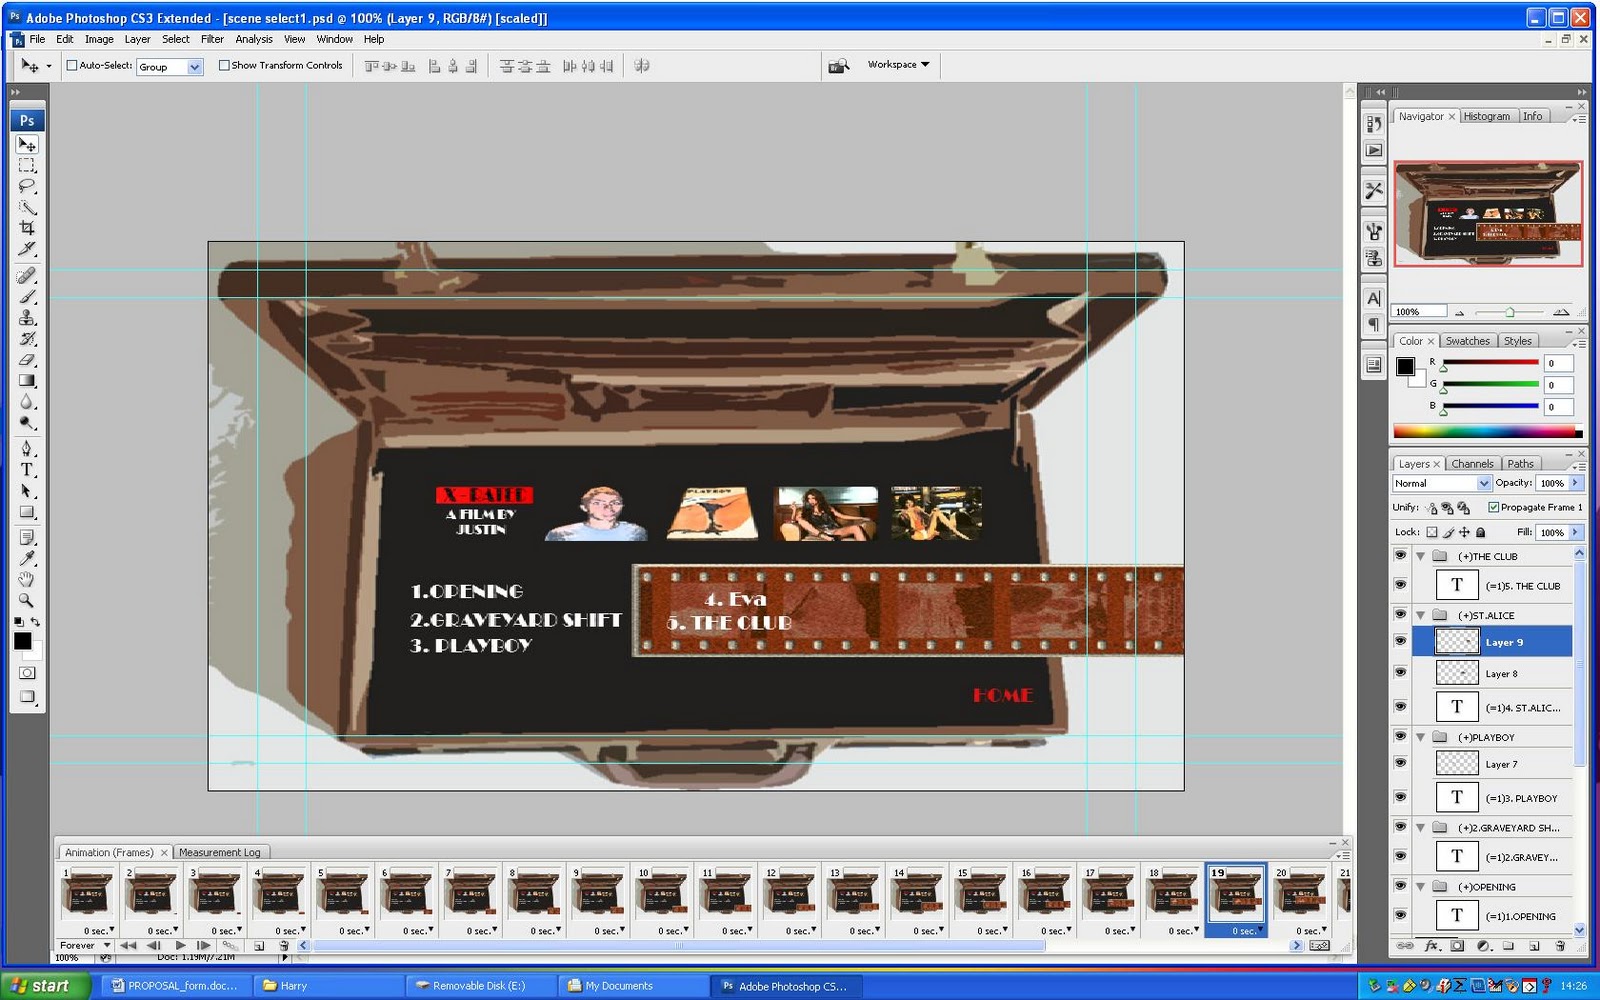1600x1000 pixels.
Task: Enable the Auto-Select checkbox
Action: (72, 66)
